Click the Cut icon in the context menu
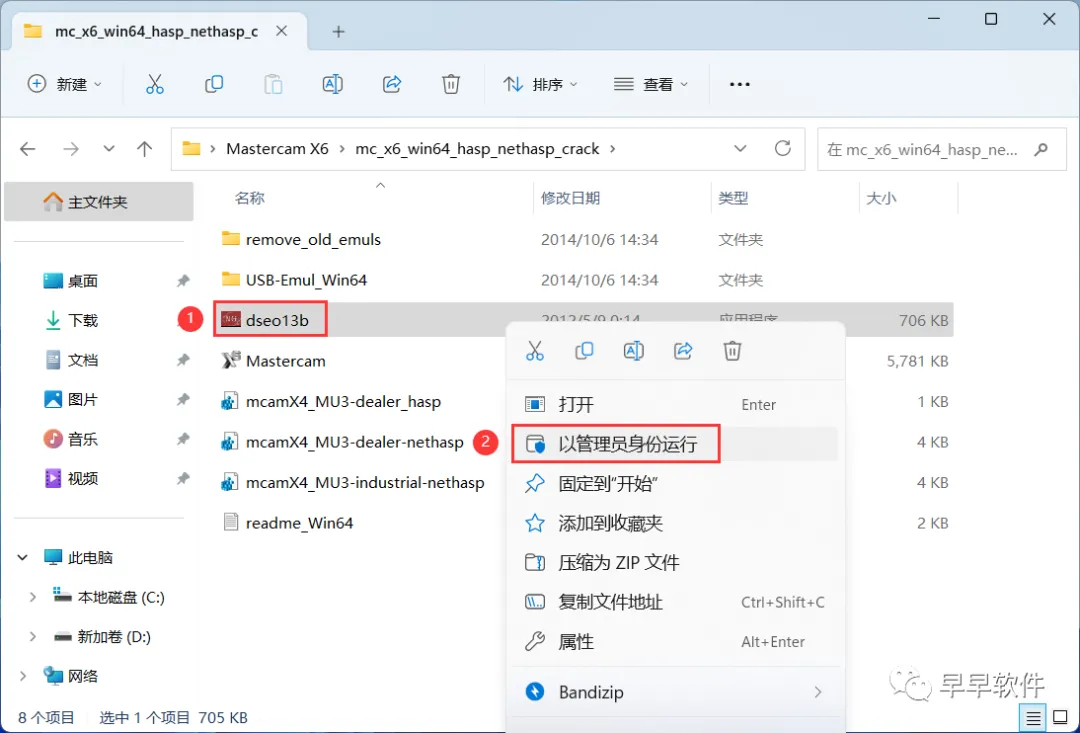 (534, 351)
